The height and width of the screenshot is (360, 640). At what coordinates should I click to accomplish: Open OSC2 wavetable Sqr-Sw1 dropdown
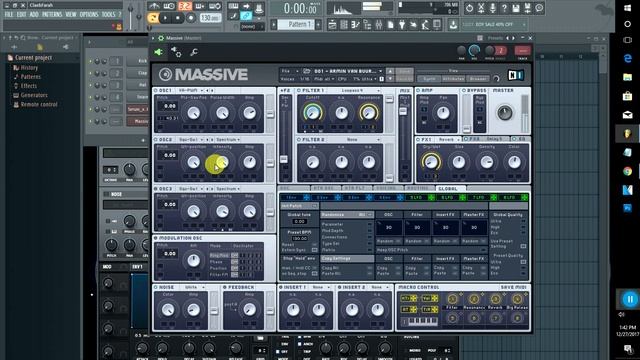pos(191,140)
